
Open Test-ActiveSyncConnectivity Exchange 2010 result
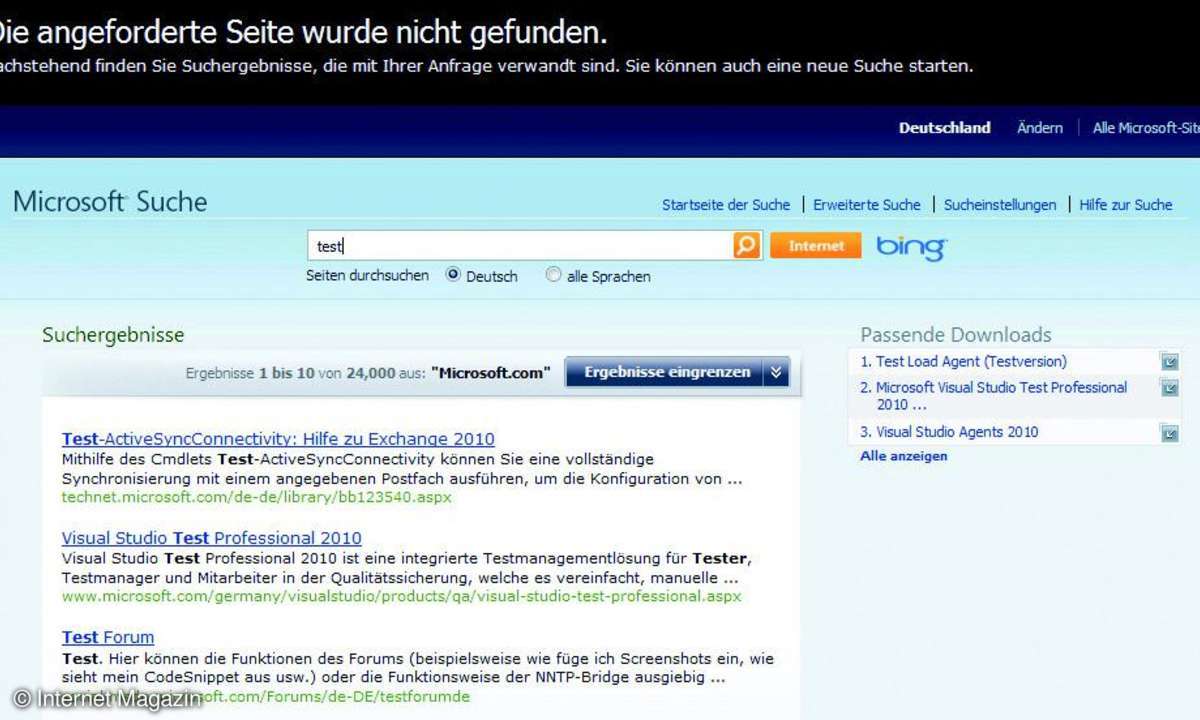point(278,439)
